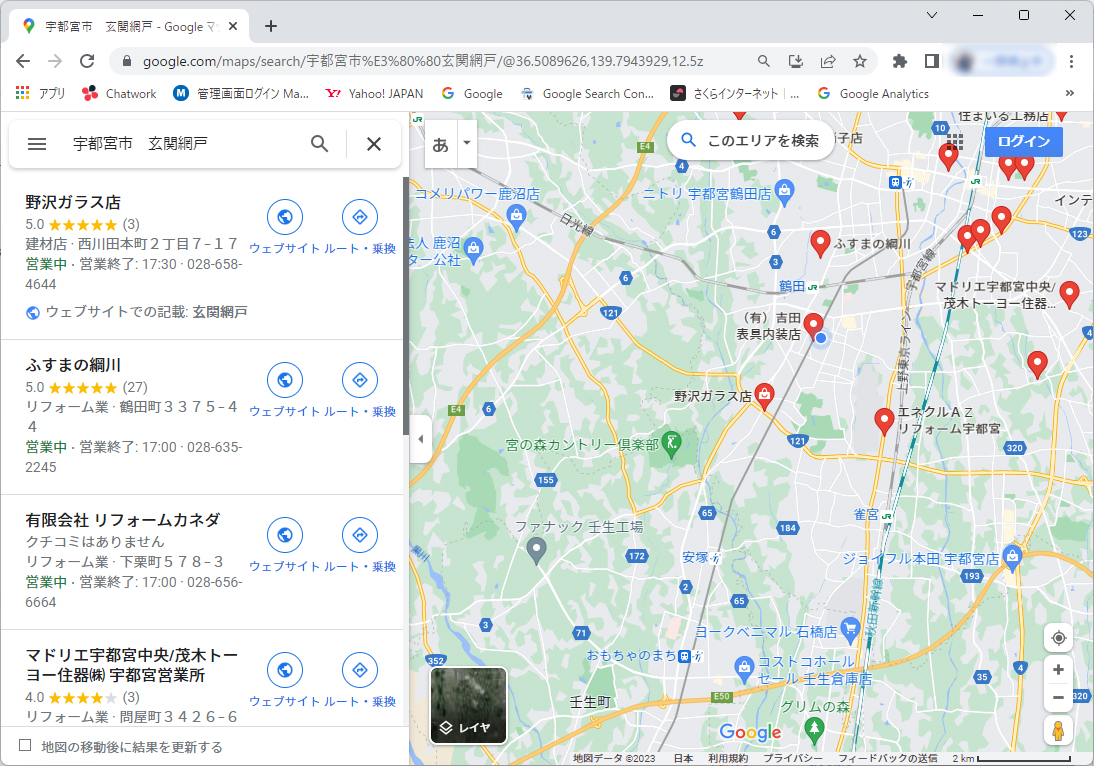The height and width of the screenshot is (766, 1094).
Task: Collapse the side panel with arrow
Action: point(420,439)
